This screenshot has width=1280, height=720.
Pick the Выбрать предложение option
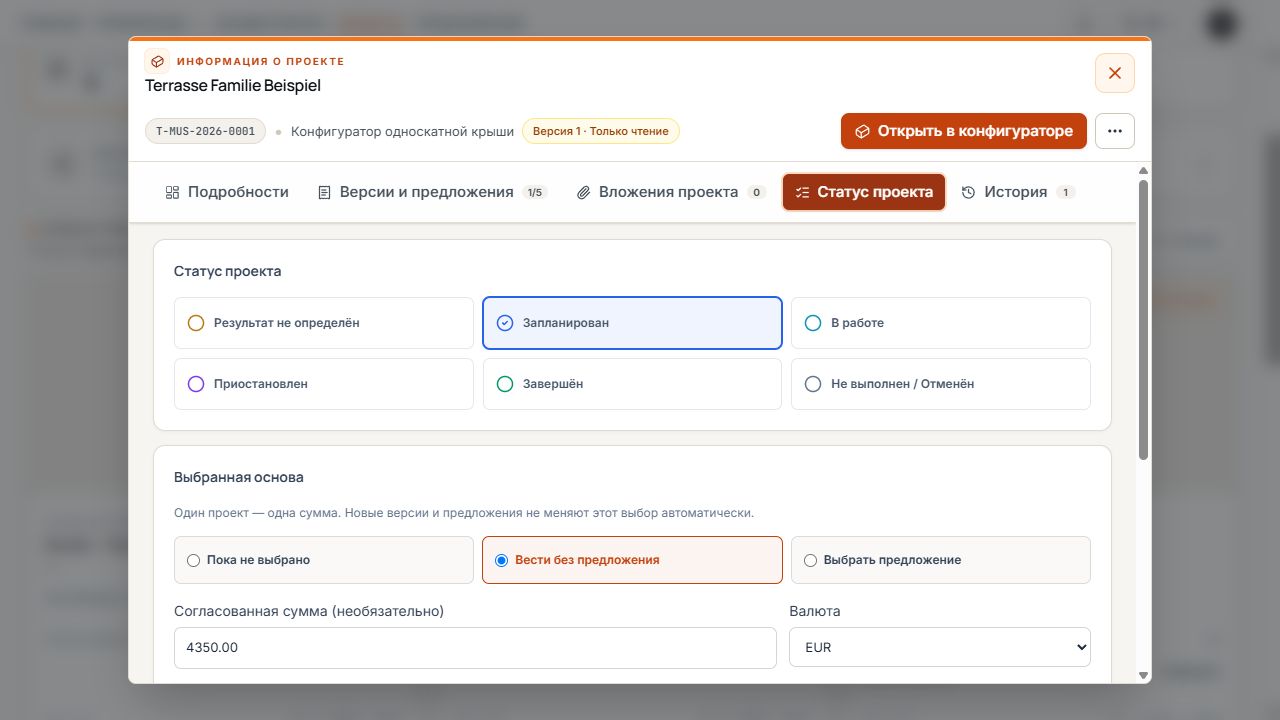941,560
